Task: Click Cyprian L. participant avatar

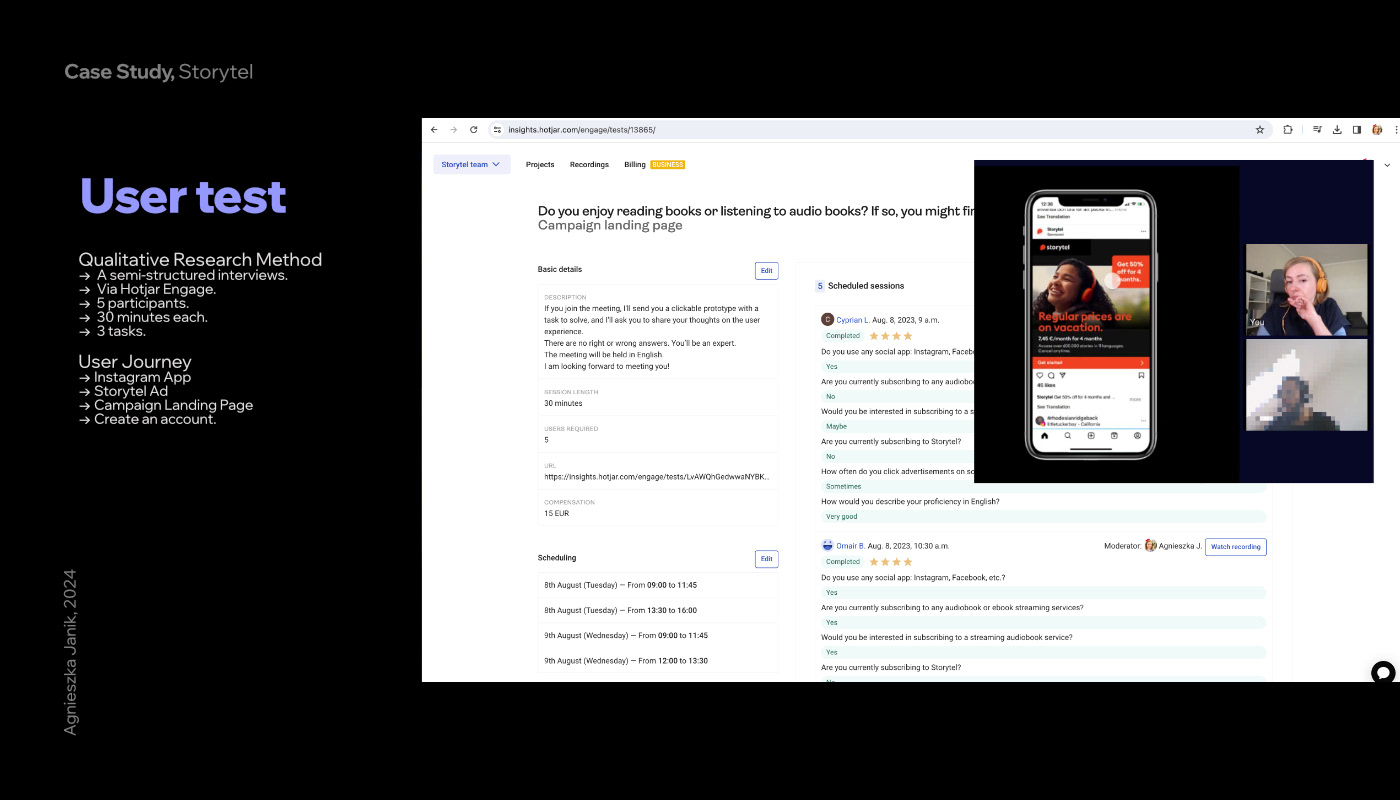Action: (827, 319)
